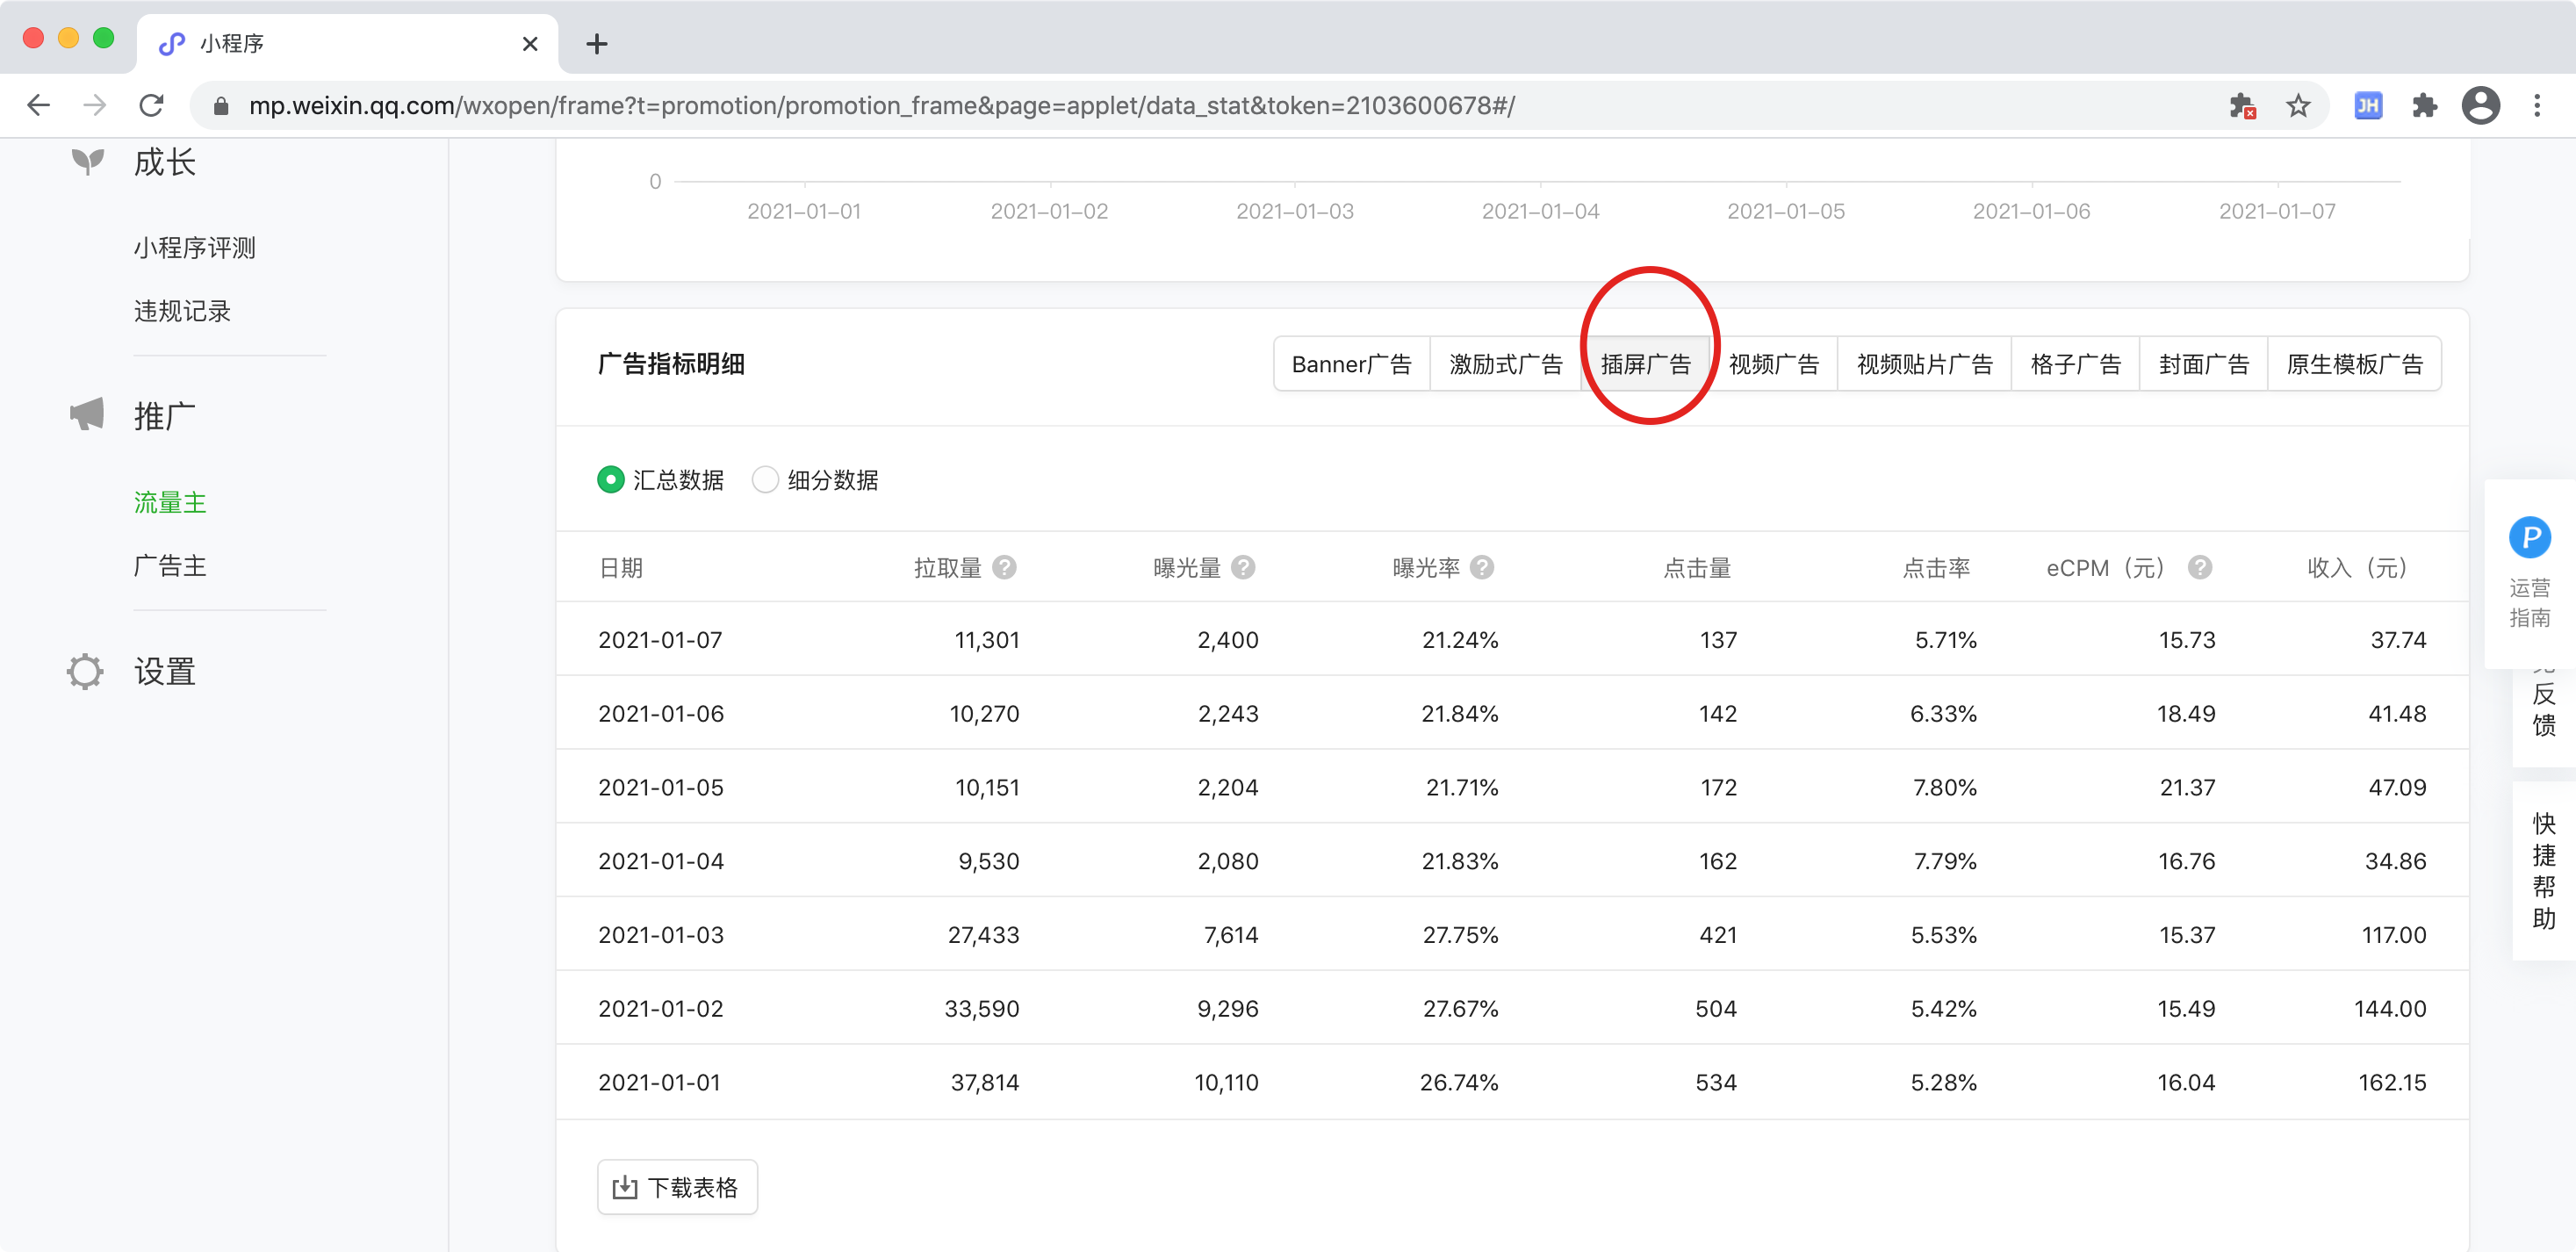This screenshot has height=1252, width=2576.
Task: Click the Chrome profile avatar icon
Action: [2480, 106]
